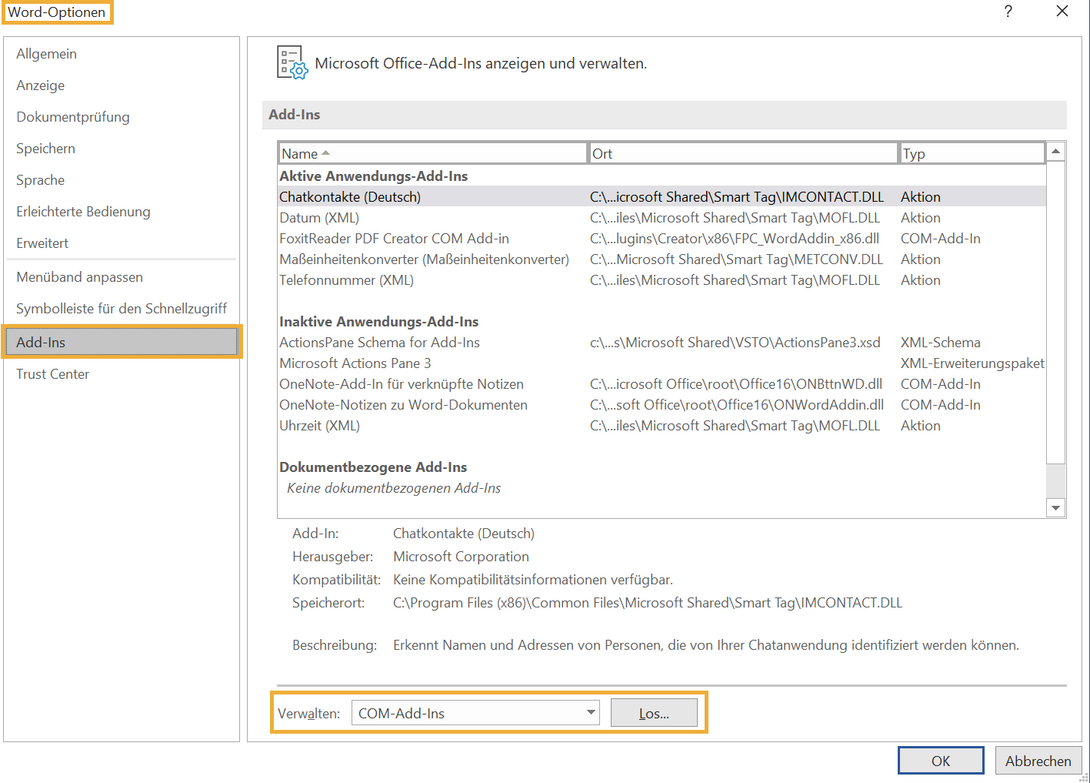Click the list scrollbar up arrow

tap(1055, 152)
